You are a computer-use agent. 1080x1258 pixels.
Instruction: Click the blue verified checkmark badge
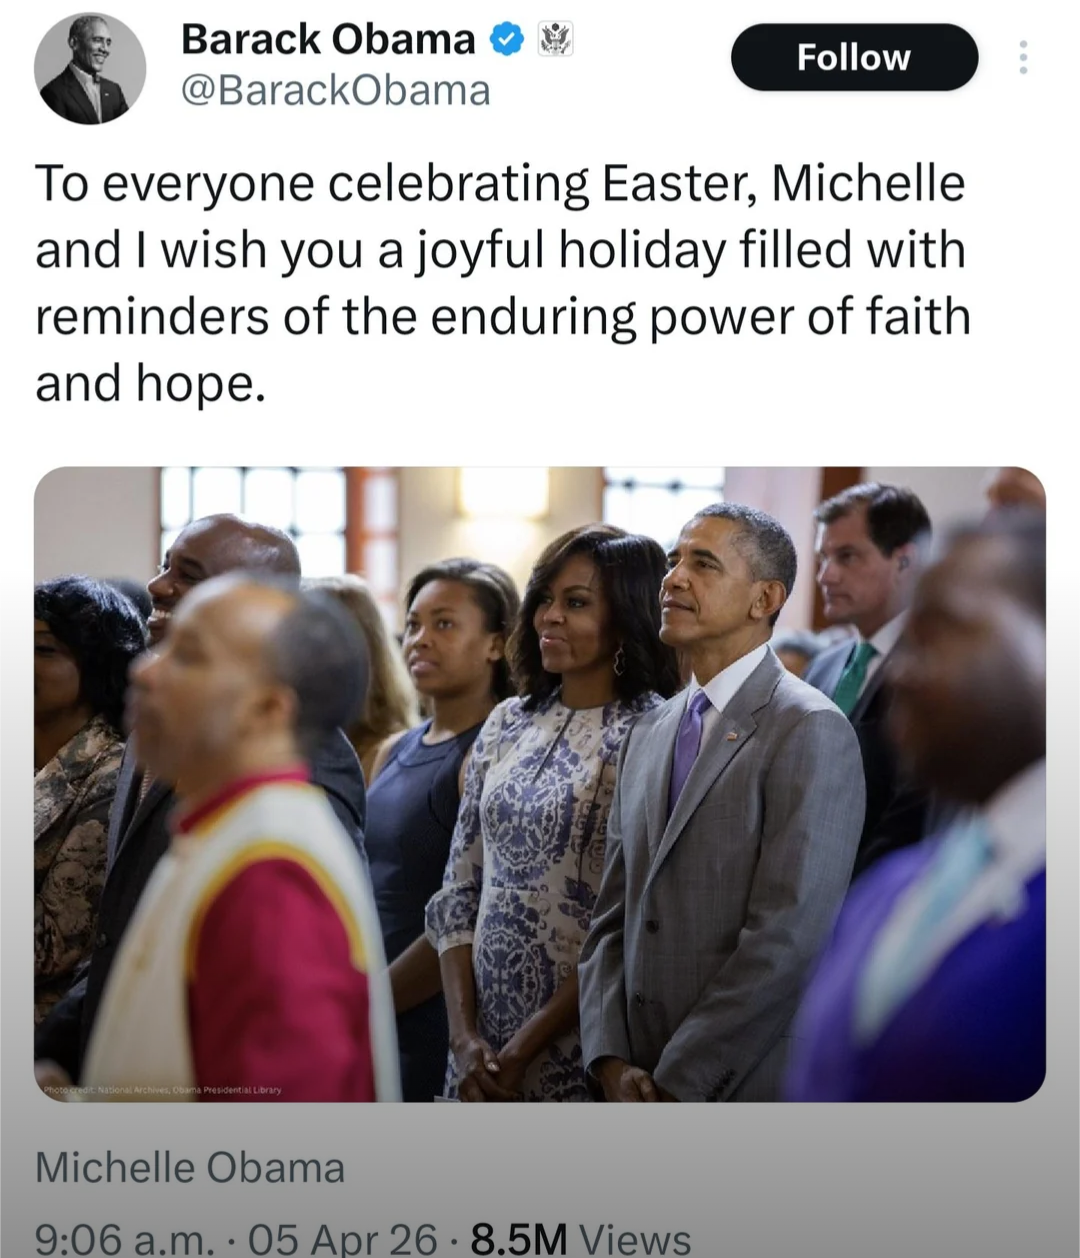click(507, 40)
